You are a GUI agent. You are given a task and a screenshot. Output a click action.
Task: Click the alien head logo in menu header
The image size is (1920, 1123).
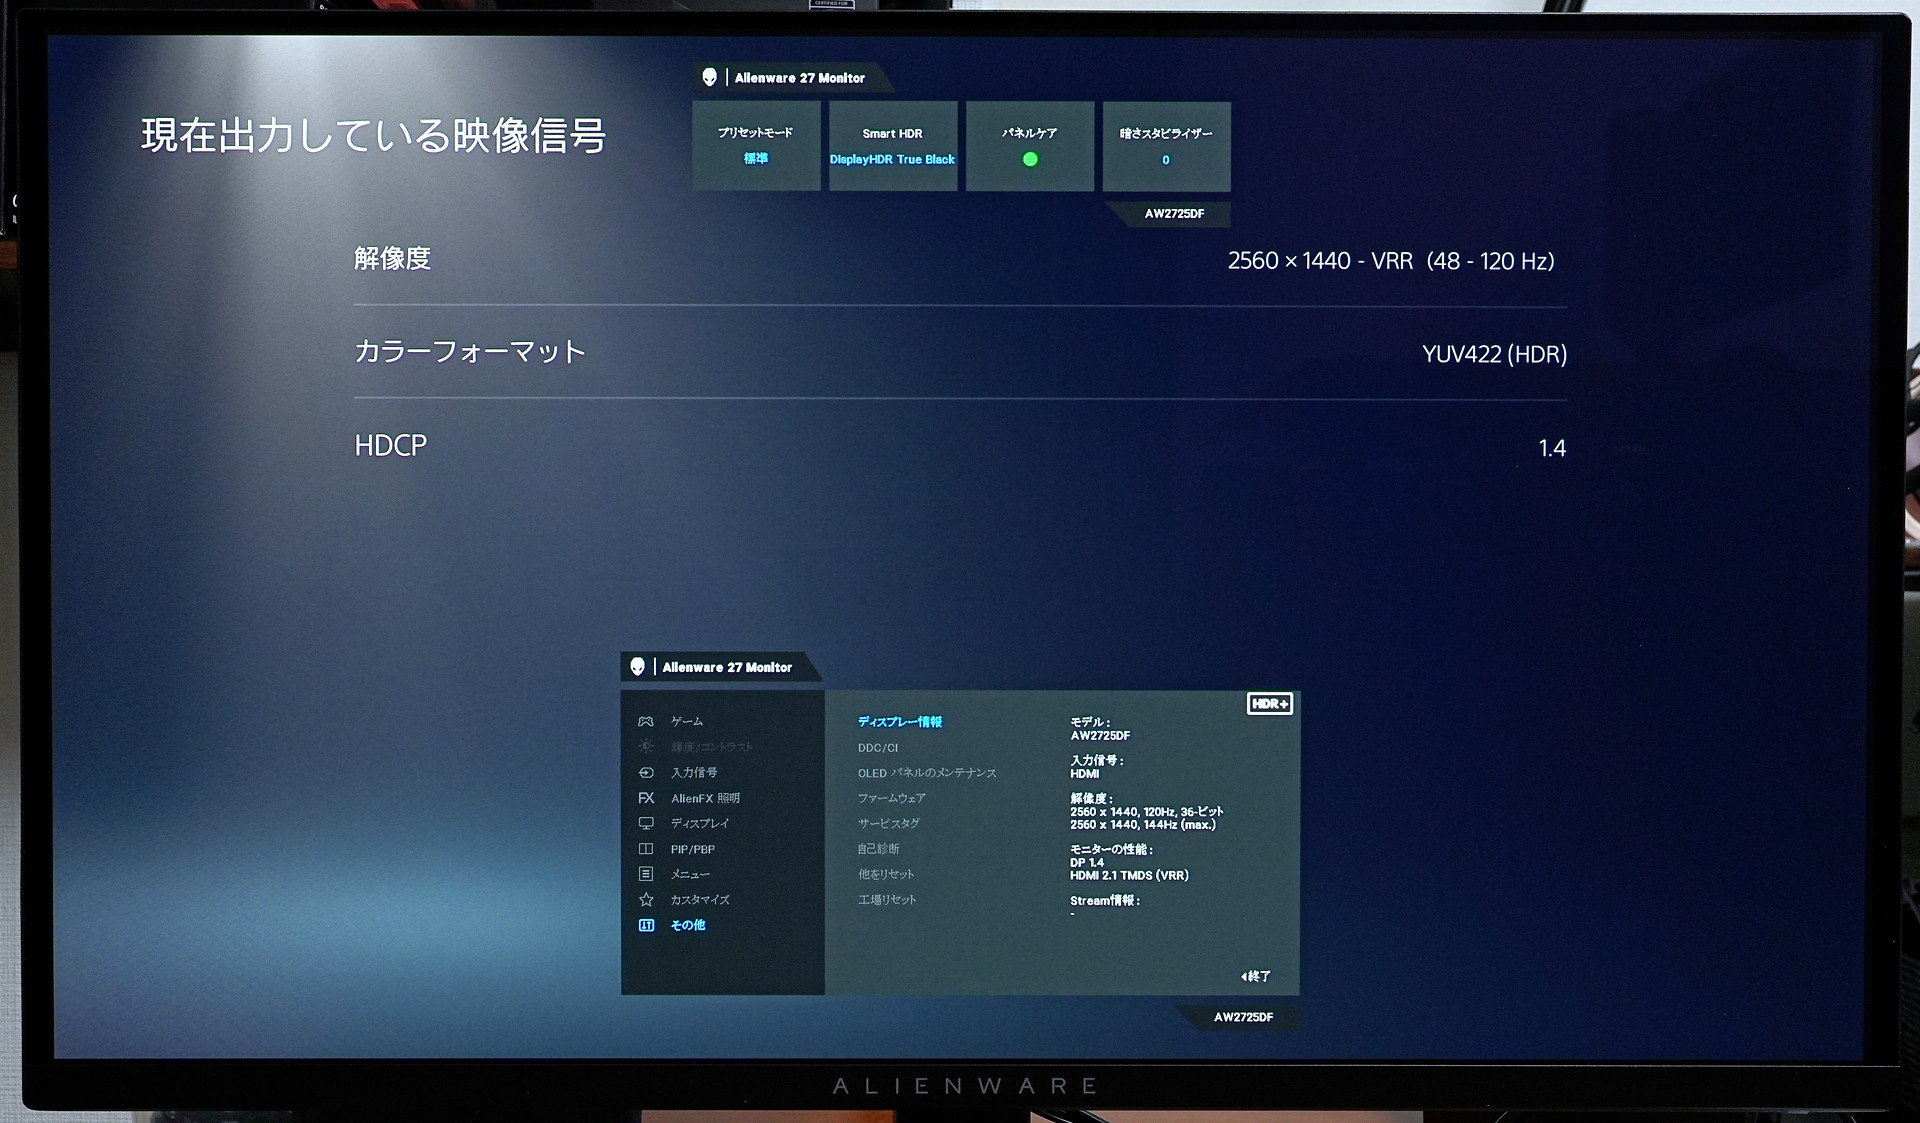[x=637, y=667]
